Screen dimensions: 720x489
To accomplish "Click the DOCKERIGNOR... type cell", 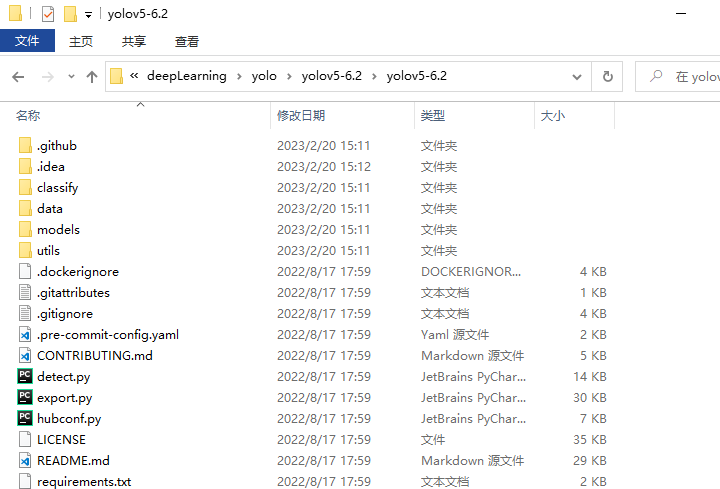I will coord(471,271).
